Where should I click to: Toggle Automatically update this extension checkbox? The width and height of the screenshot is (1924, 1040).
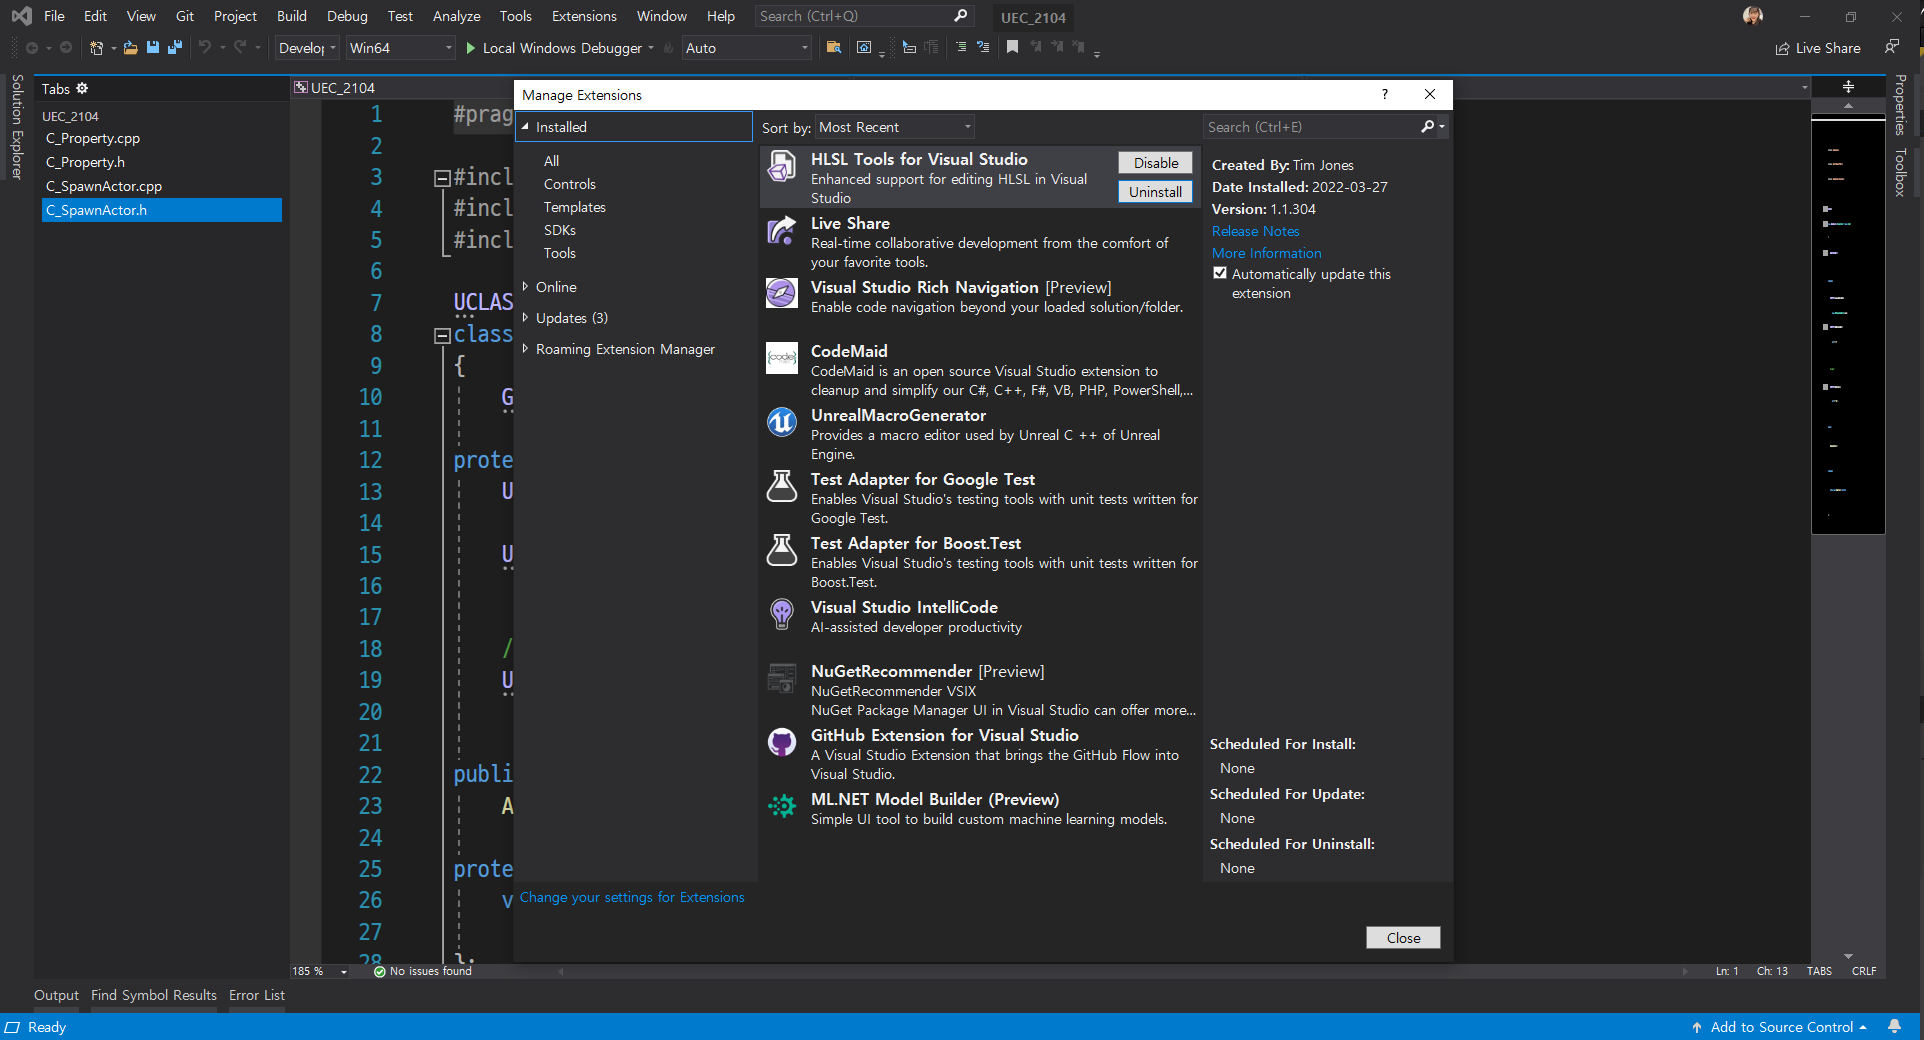1220,273
